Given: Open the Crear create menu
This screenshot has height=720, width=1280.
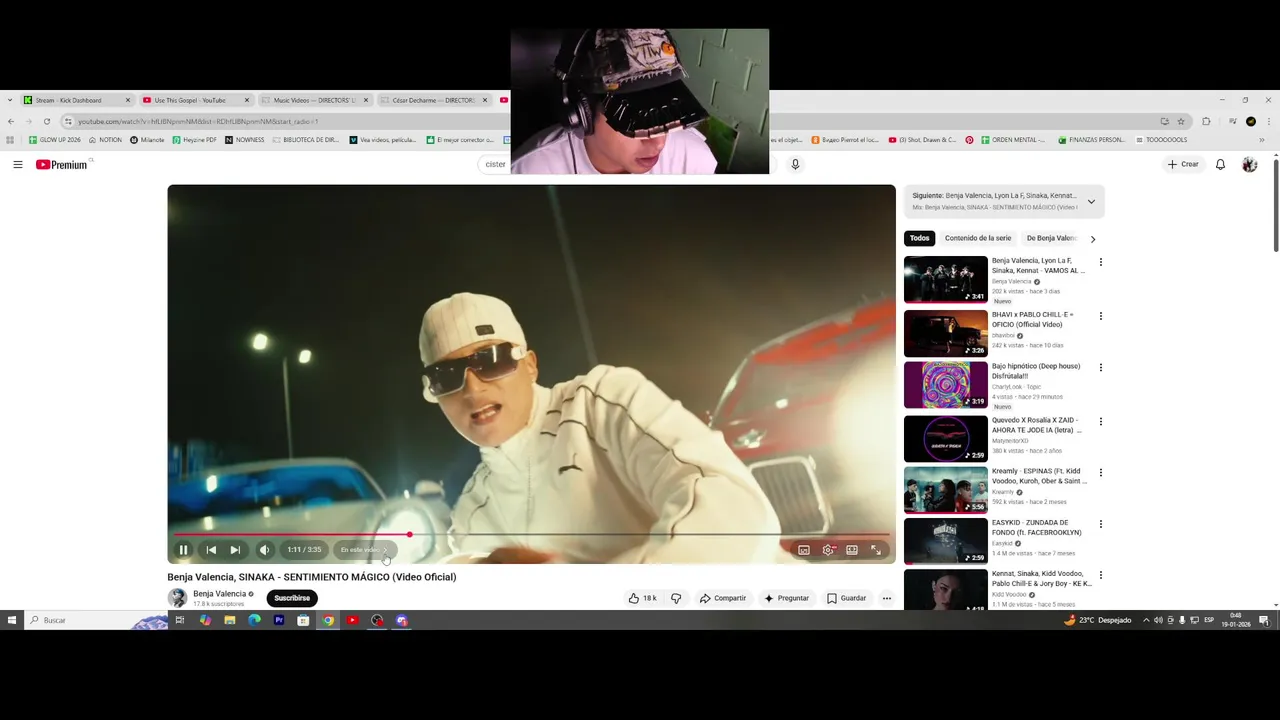Looking at the screenshot, I should [x=1183, y=164].
